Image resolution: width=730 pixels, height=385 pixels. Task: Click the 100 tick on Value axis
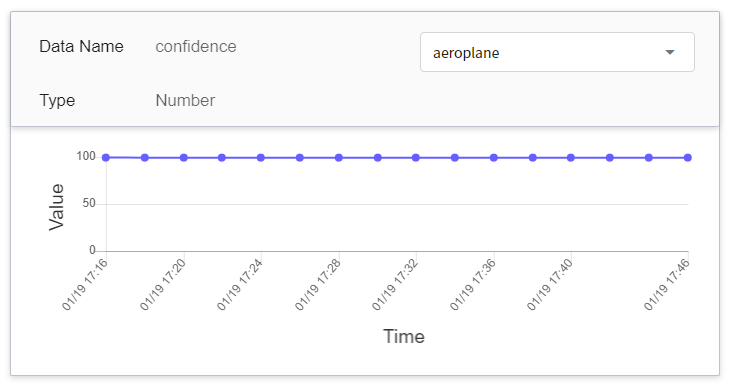pos(86,156)
